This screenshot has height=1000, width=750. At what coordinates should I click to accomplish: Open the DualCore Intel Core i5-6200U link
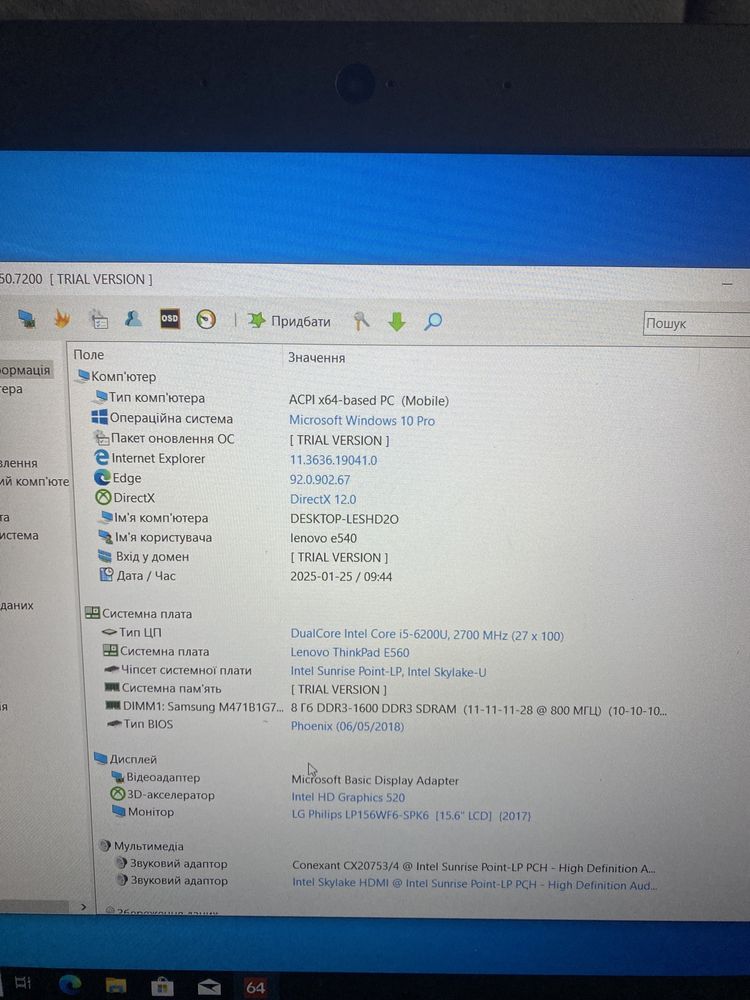(x=427, y=635)
